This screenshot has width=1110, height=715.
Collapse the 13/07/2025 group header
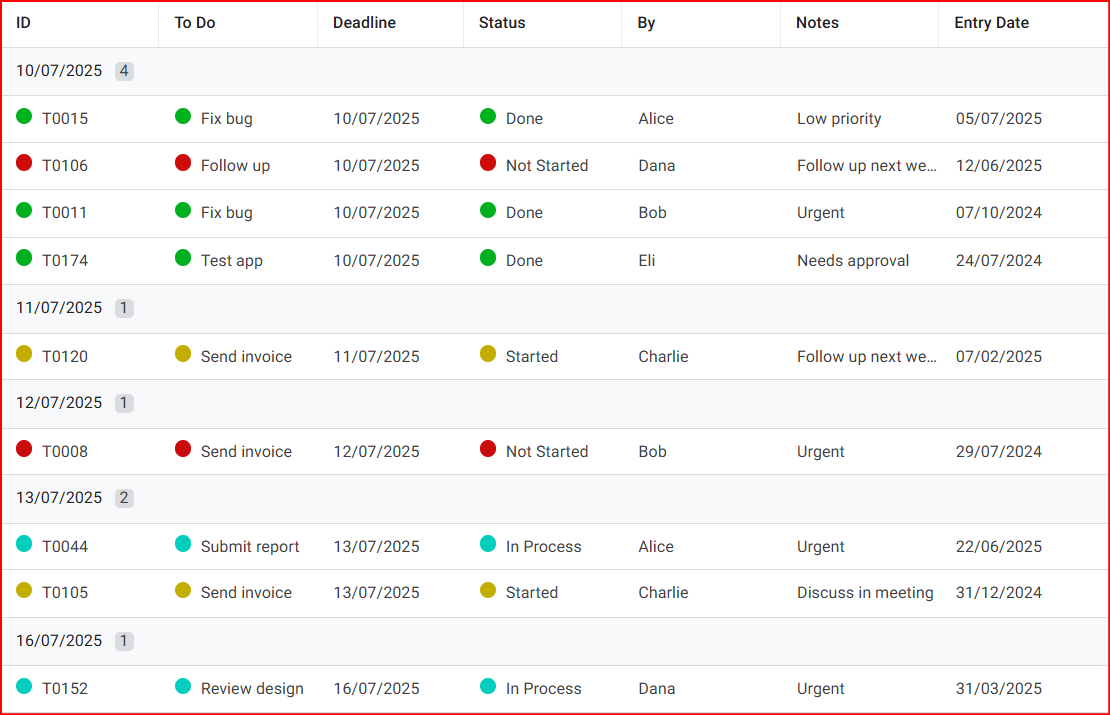[x=59, y=498]
